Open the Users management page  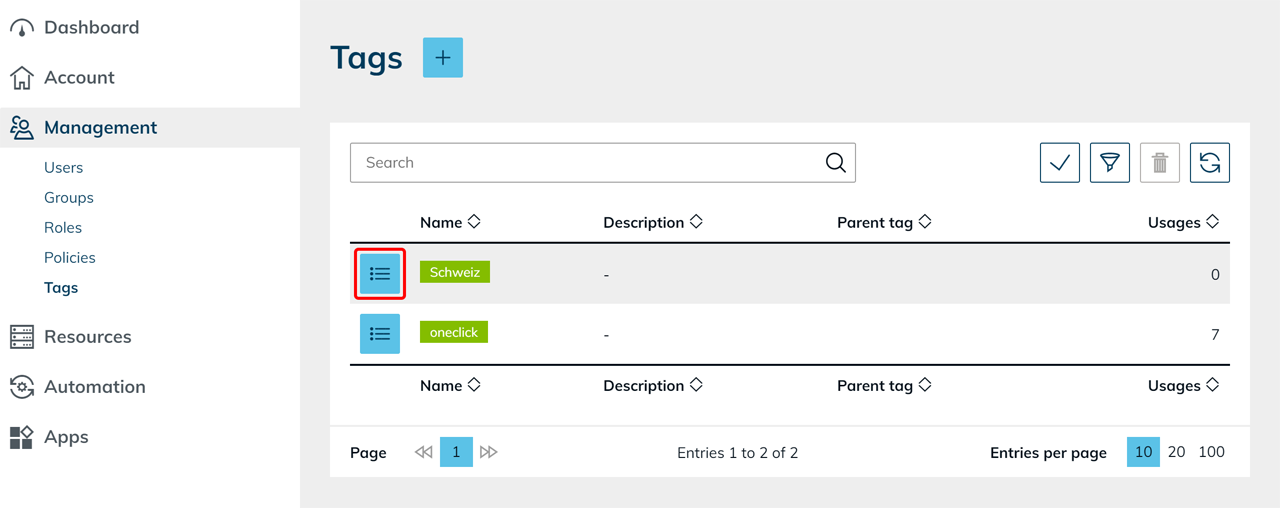[x=63, y=168]
